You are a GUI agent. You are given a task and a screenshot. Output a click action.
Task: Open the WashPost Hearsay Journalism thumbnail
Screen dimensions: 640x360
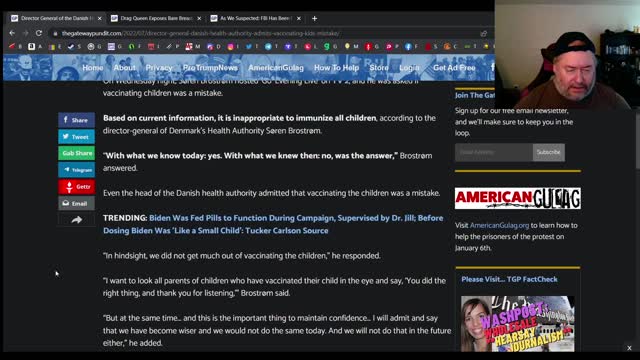tap(518, 324)
